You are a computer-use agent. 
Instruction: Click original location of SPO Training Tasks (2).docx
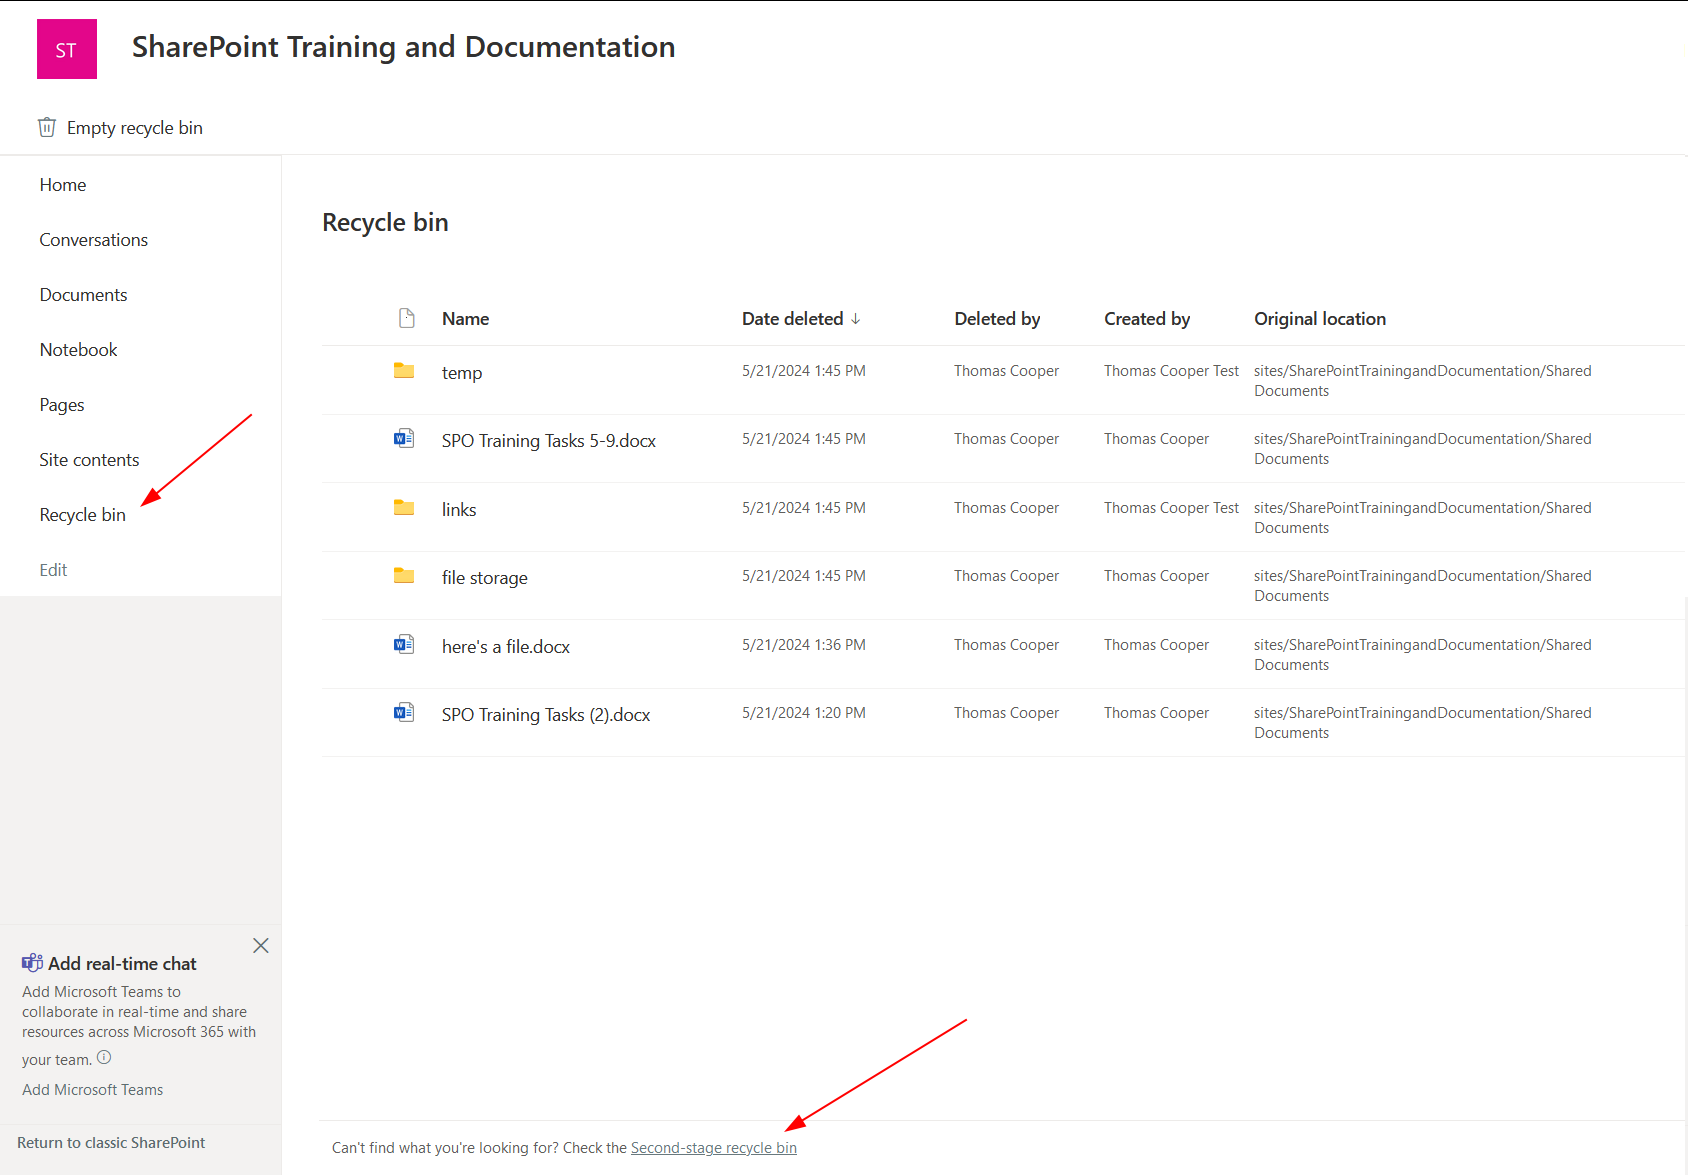pos(1423,723)
